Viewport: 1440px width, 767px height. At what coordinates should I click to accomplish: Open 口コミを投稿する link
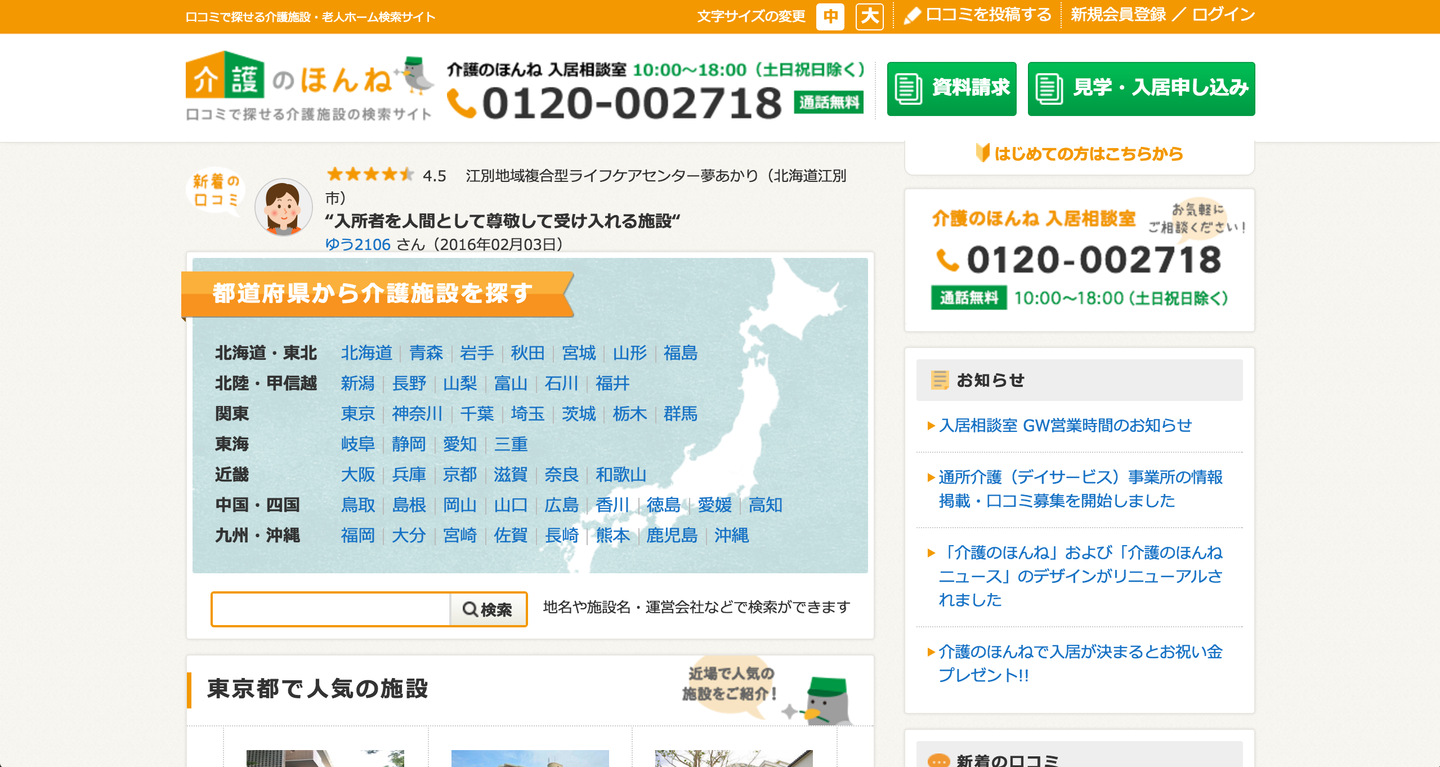[x=988, y=15]
